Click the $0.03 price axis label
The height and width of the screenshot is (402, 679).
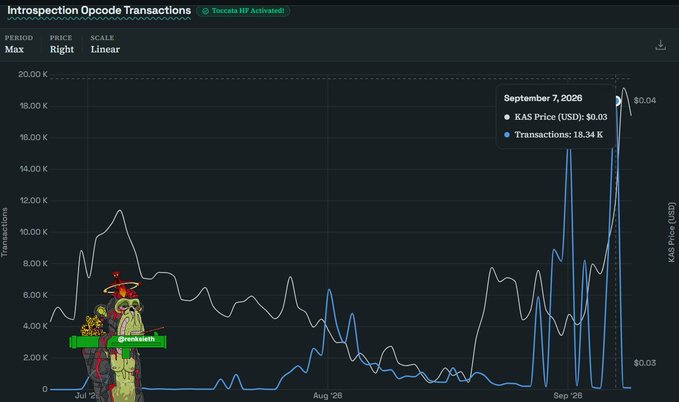(645, 363)
